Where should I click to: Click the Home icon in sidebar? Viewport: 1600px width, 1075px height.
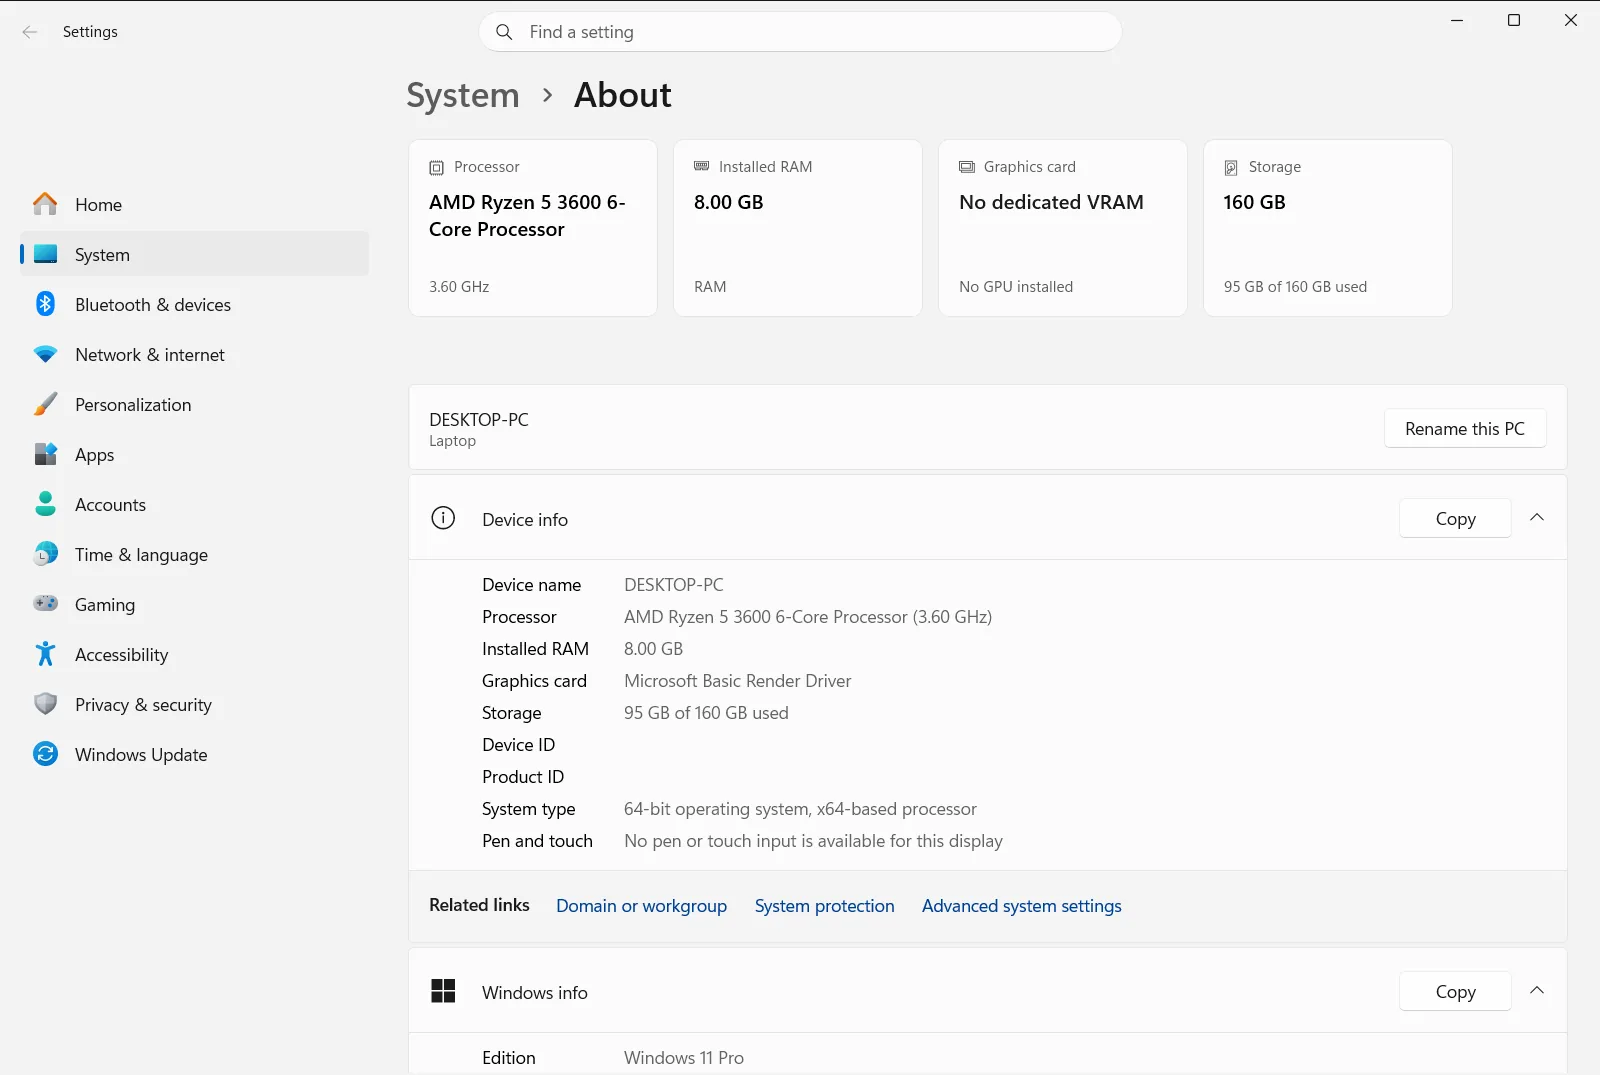[x=45, y=204]
